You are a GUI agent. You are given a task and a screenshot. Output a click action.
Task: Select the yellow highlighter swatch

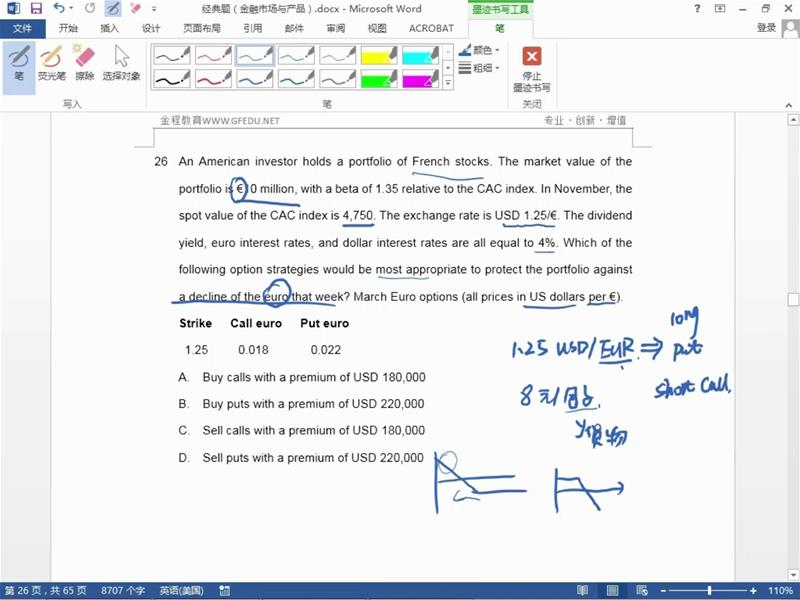(x=379, y=55)
